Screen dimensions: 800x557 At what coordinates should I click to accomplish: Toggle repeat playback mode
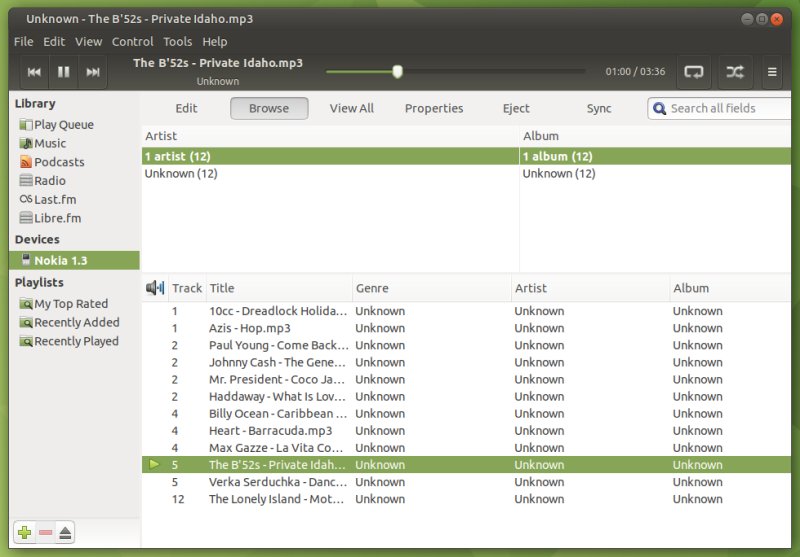[694, 72]
